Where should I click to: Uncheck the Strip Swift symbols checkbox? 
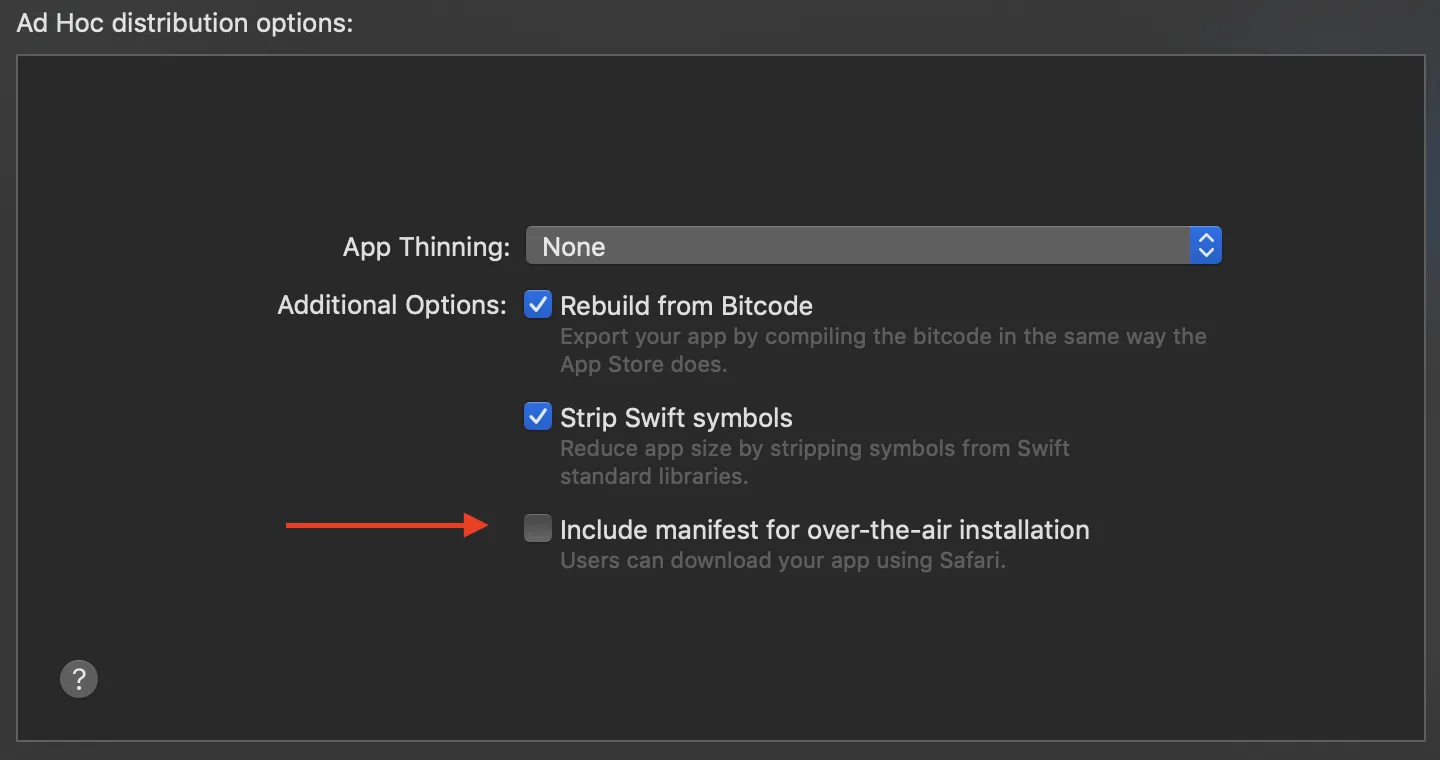click(x=538, y=417)
